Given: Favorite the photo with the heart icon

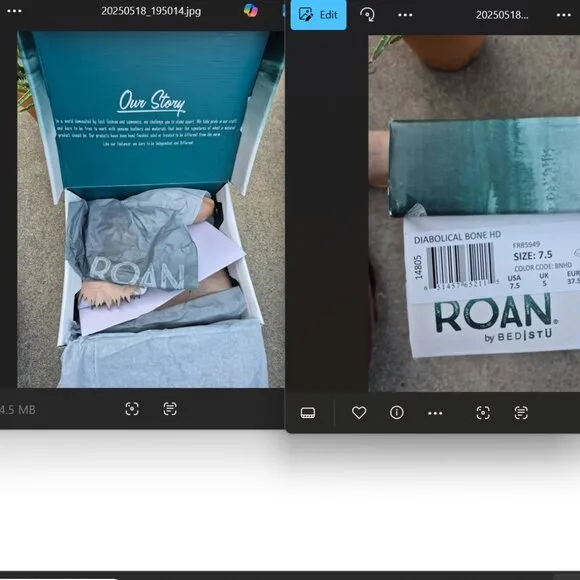Looking at the screenshot, I should pos(359,413).
